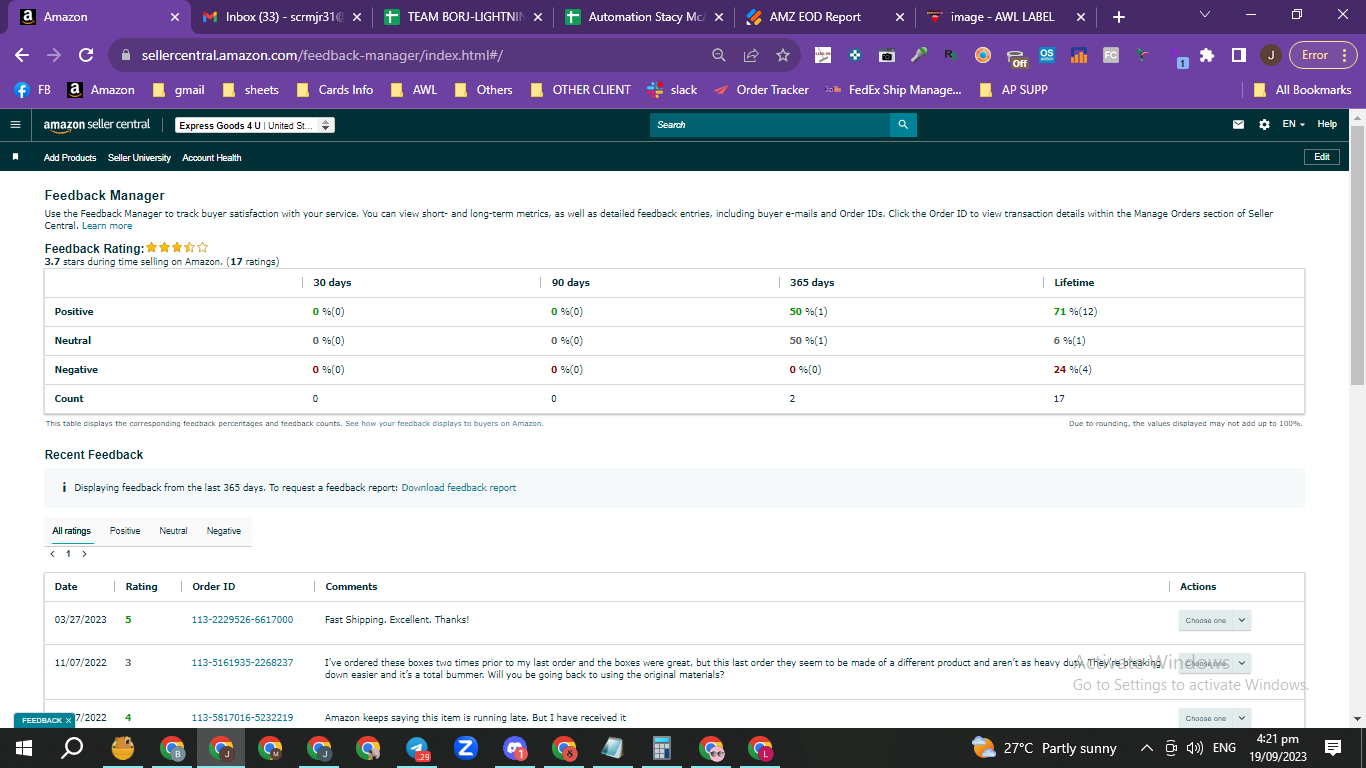Open order ID 113-5161935-2268237
The height and width of the screenshot is (768, 1366).
click(x=242, y=663)
